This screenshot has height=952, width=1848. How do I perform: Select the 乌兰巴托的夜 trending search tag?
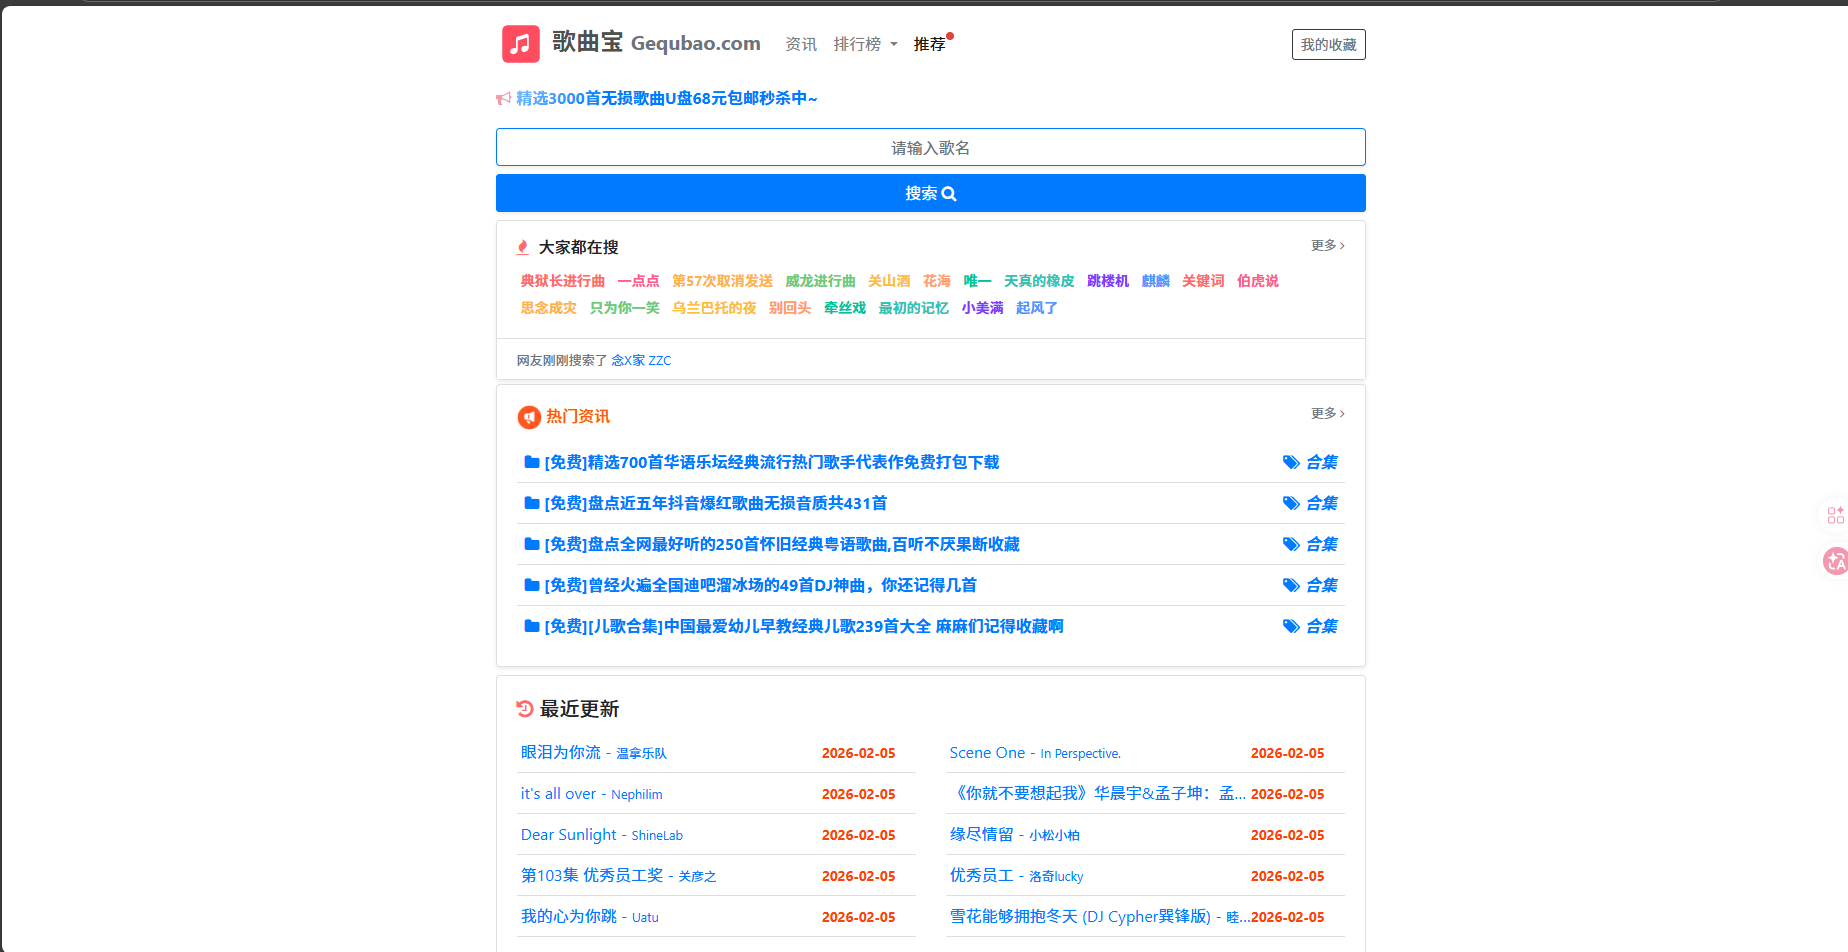coord(714,308)
